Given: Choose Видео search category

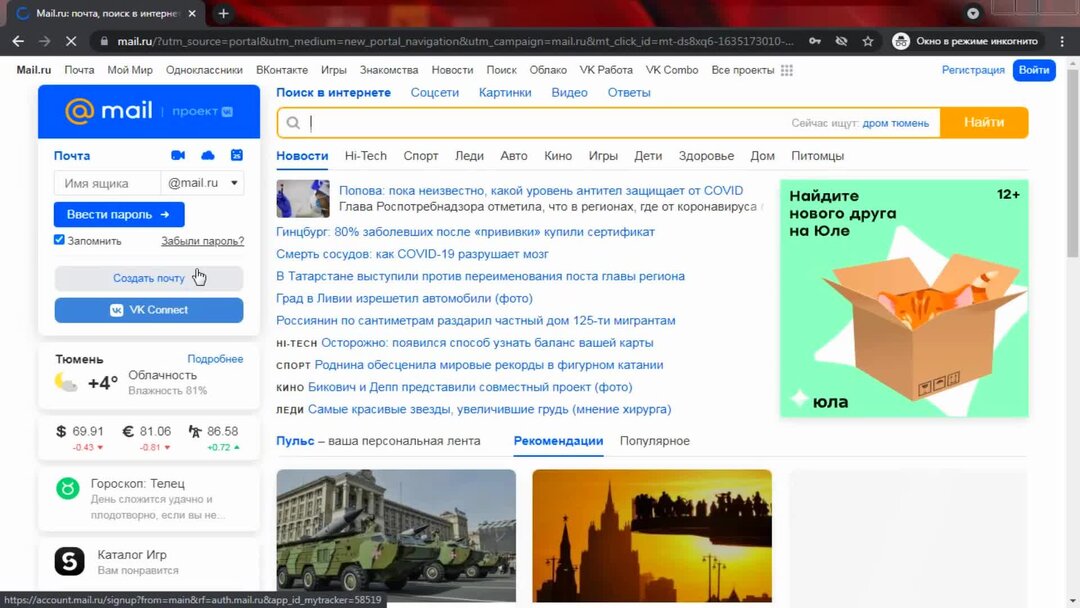Looking at the screenshot, I should [570, 92].
